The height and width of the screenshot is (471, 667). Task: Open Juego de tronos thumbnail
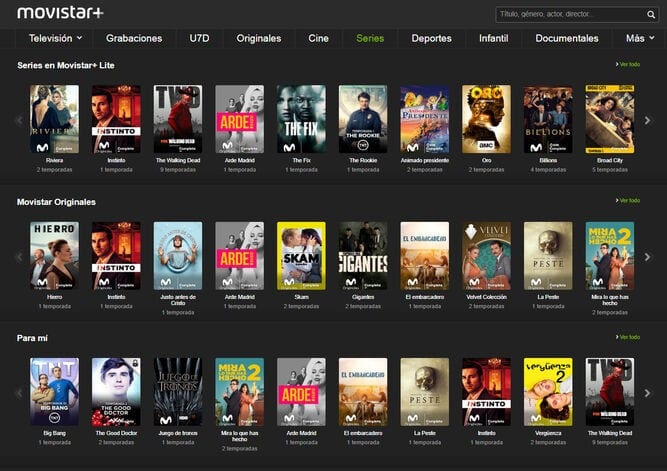pyautogui.click(x=178, y=391)
